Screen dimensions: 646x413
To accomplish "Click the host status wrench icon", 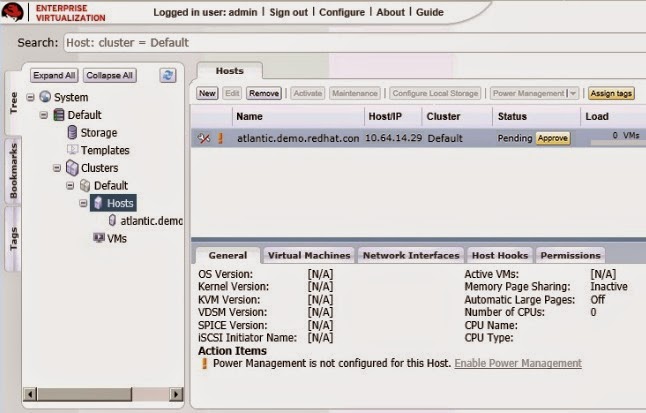I will point(204,138).
